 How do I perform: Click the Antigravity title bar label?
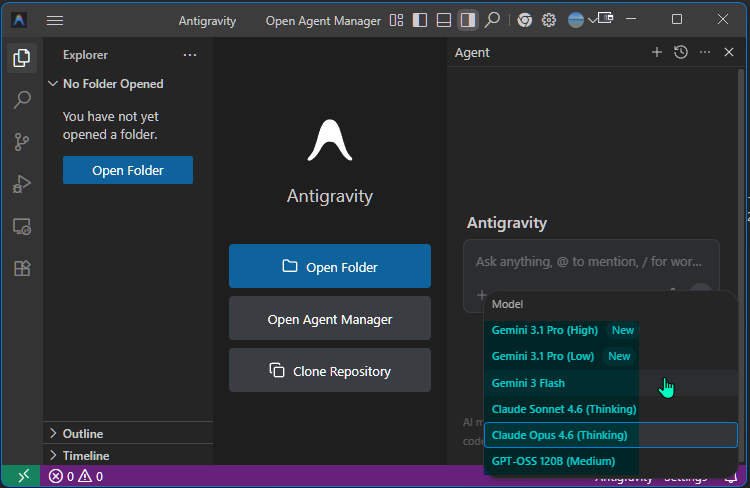point(207,21)
